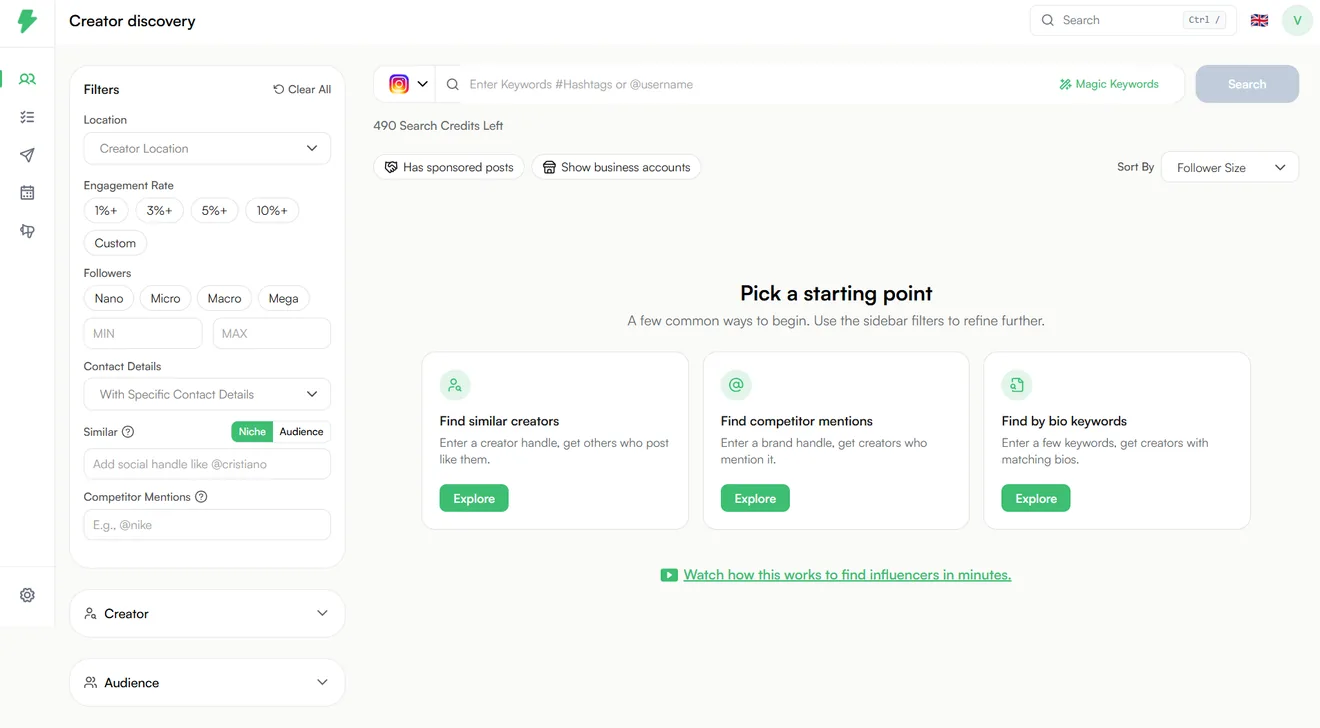Screen dimensions: 1320x728
Task: Toggle the 10%+ engagement rate chip
Action: pos(272,211)
